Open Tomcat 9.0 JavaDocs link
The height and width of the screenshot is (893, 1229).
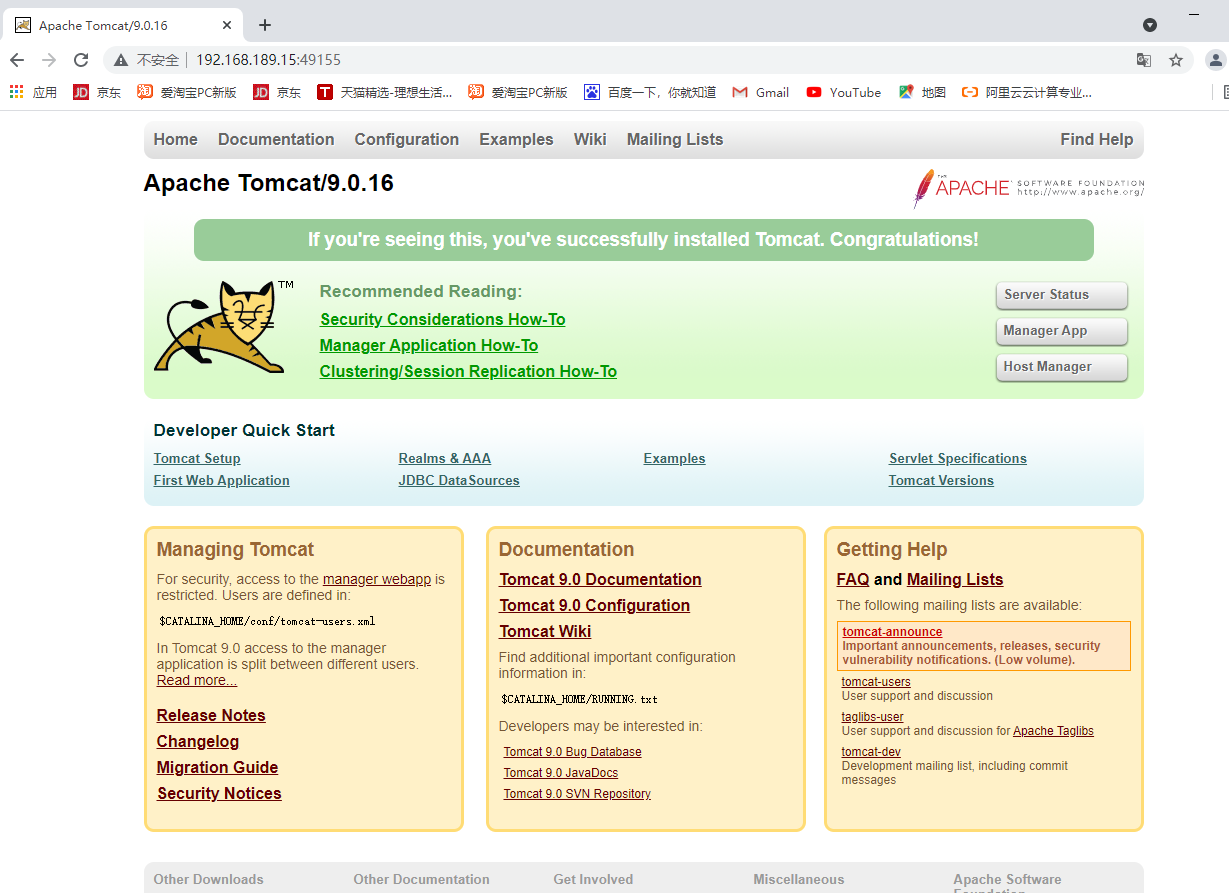(x=561, y=773)
